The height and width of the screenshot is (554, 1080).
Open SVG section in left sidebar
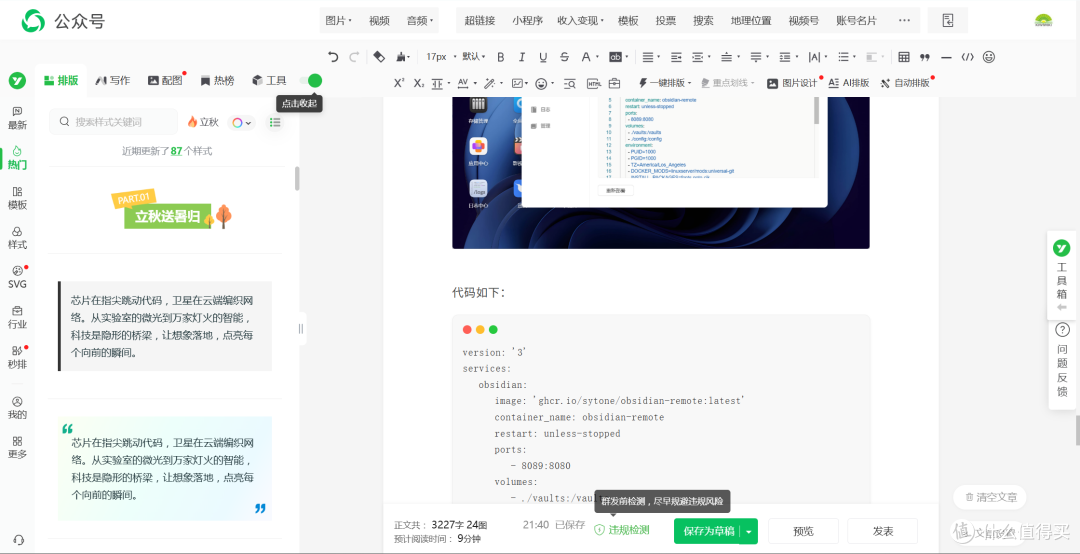(x=17, y=277)
